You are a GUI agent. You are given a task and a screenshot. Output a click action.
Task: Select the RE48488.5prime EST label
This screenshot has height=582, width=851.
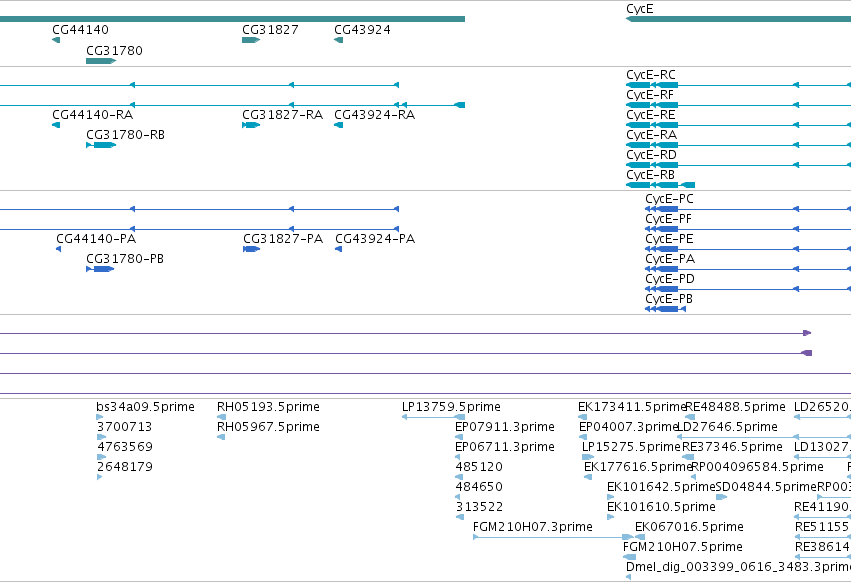click(x=735, y=407)
